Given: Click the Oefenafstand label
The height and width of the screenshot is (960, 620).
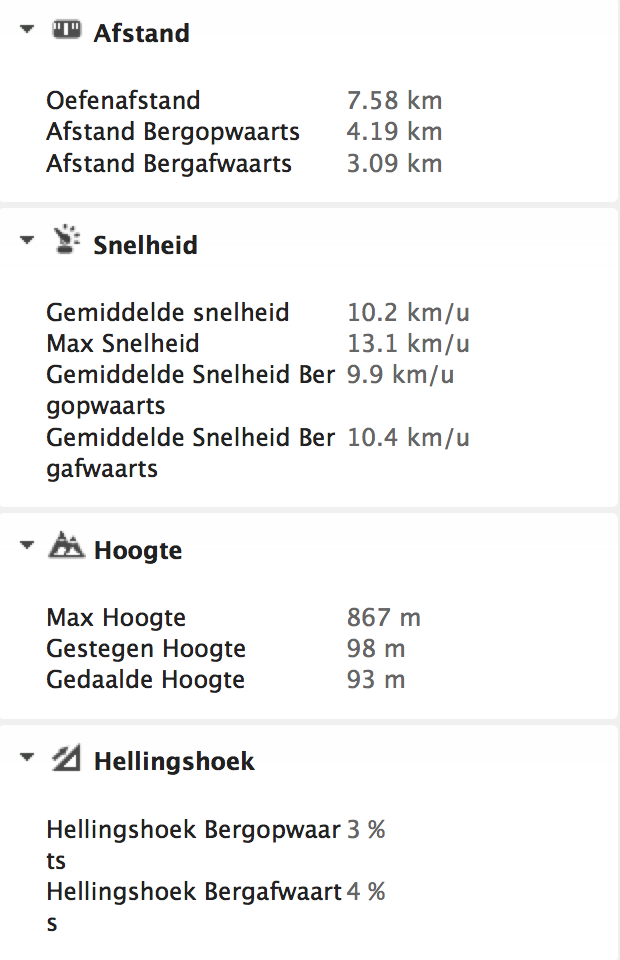Looking at the screenshot, I should tap(122, 100).
